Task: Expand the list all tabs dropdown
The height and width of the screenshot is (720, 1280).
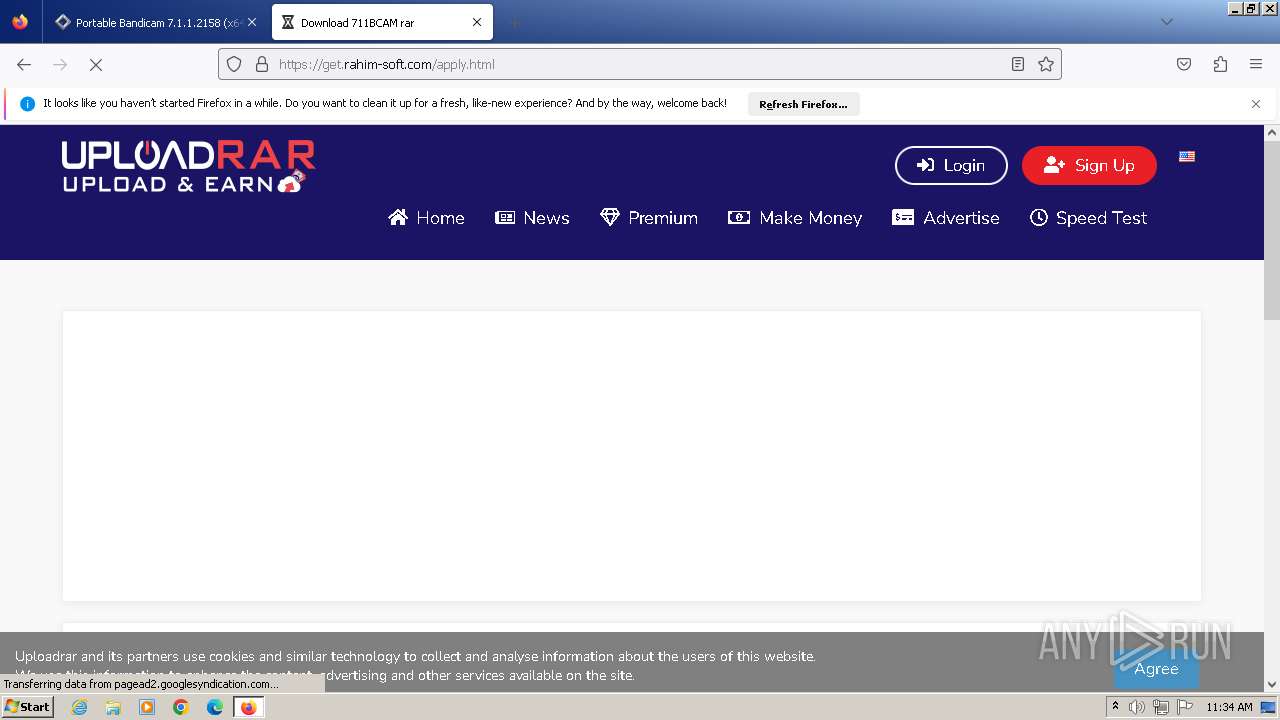Action: [x=1167, y=22]
